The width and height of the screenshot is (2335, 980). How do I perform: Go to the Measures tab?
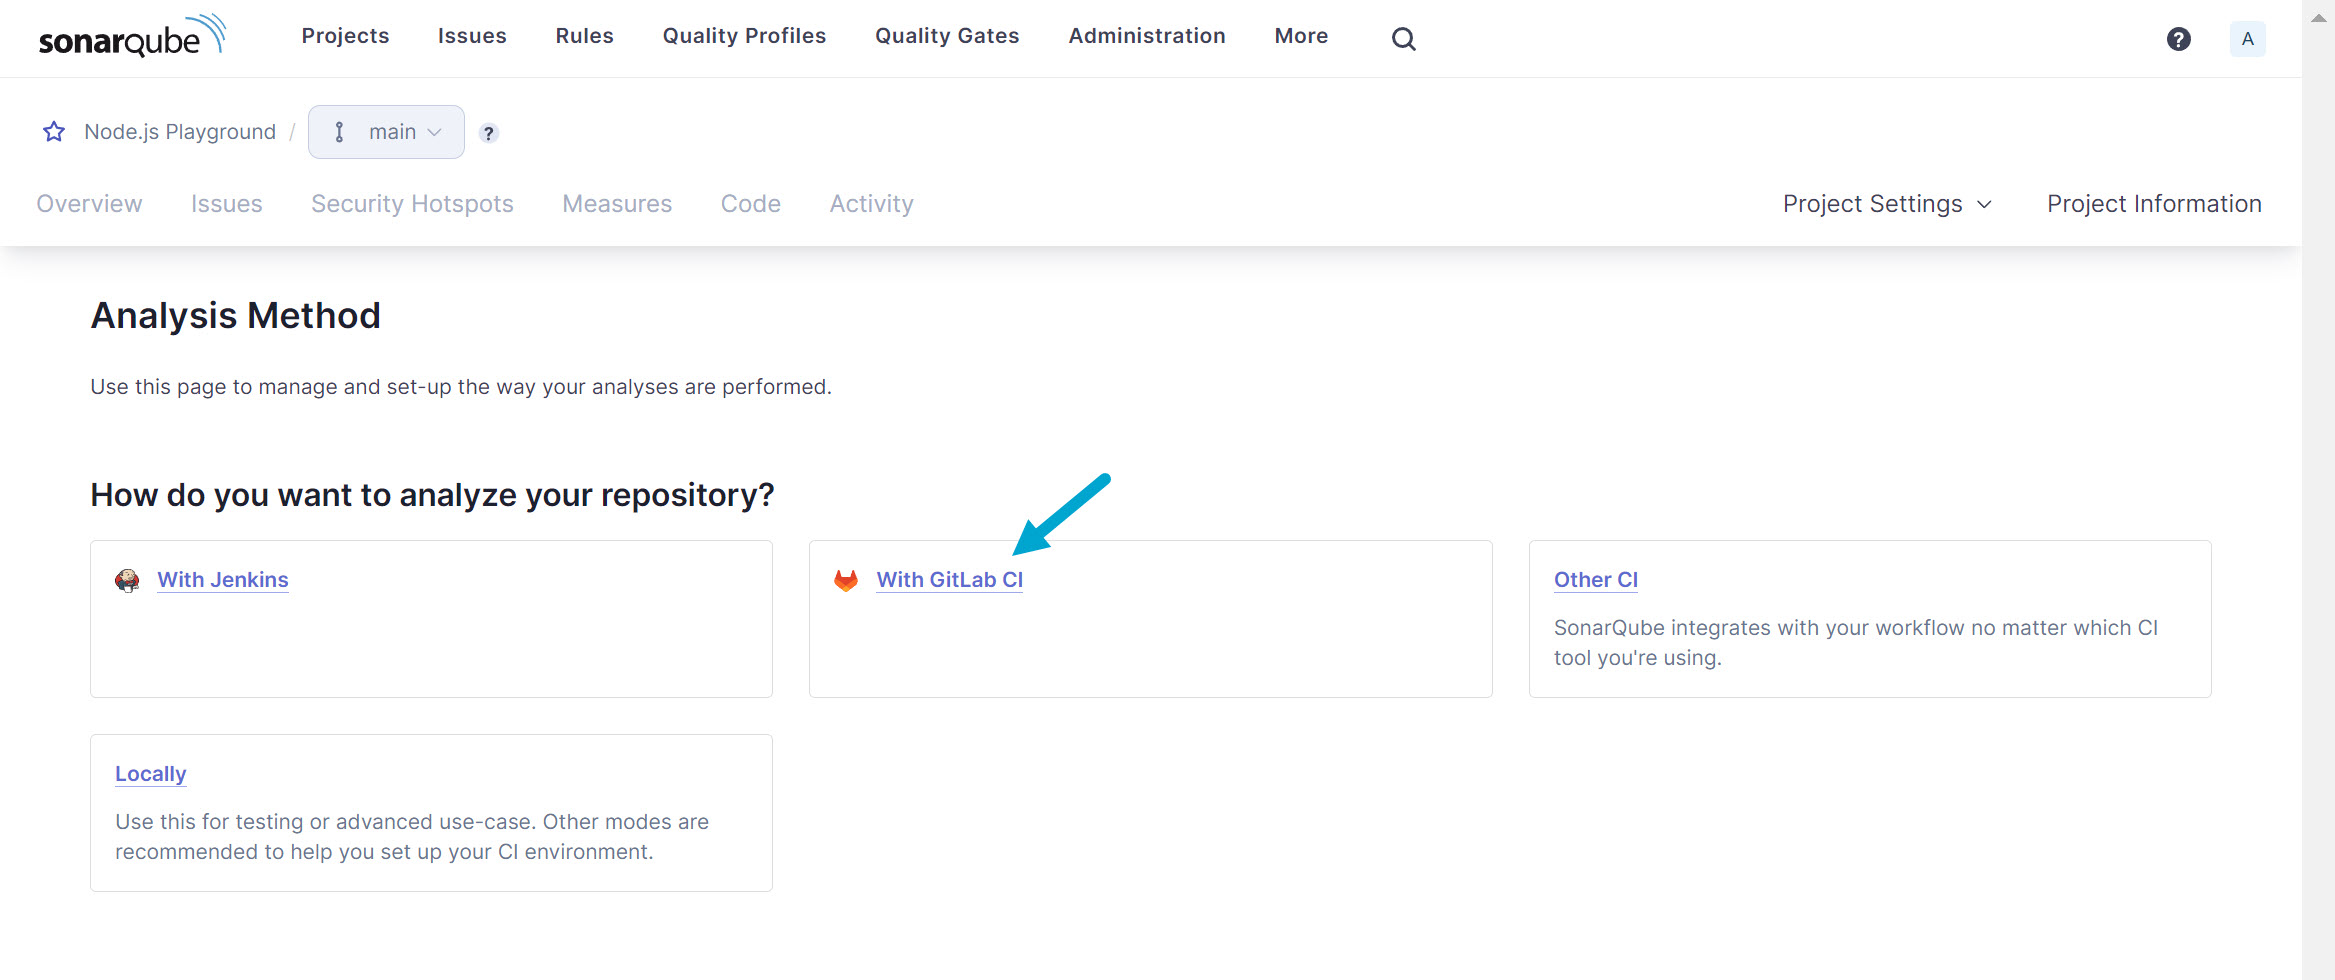[x=617, y=204]
